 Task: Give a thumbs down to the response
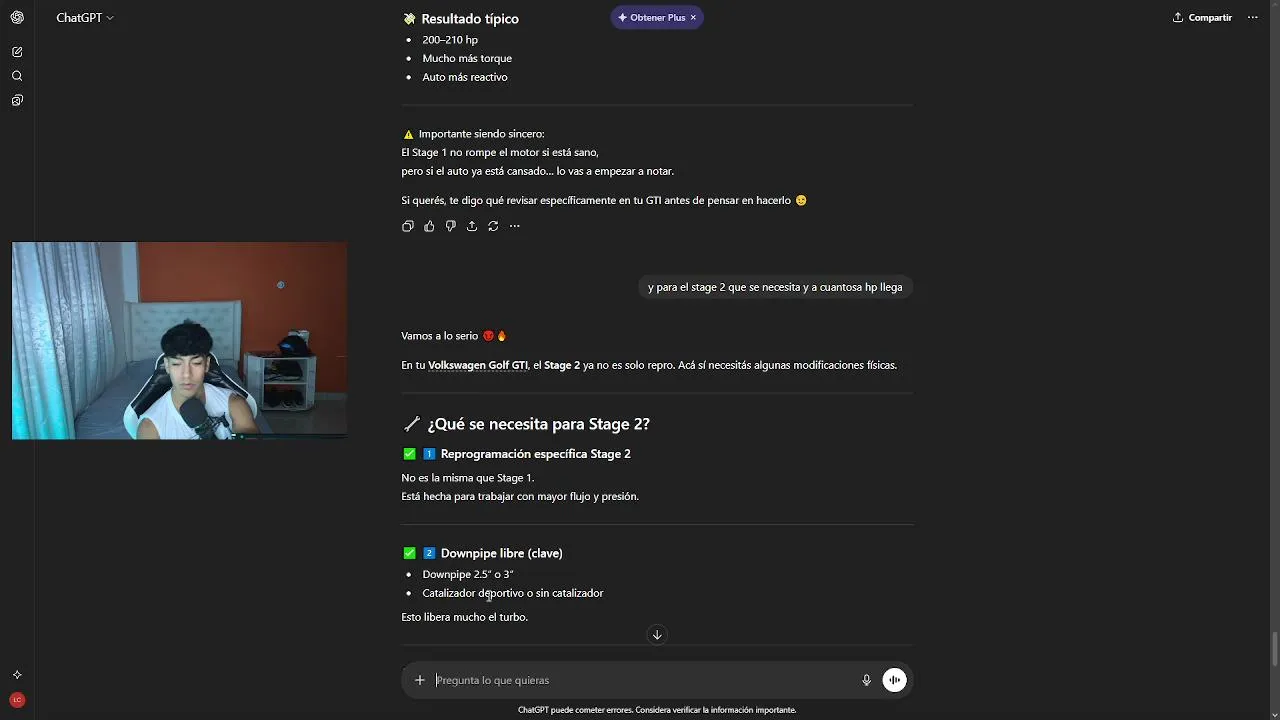451,226
